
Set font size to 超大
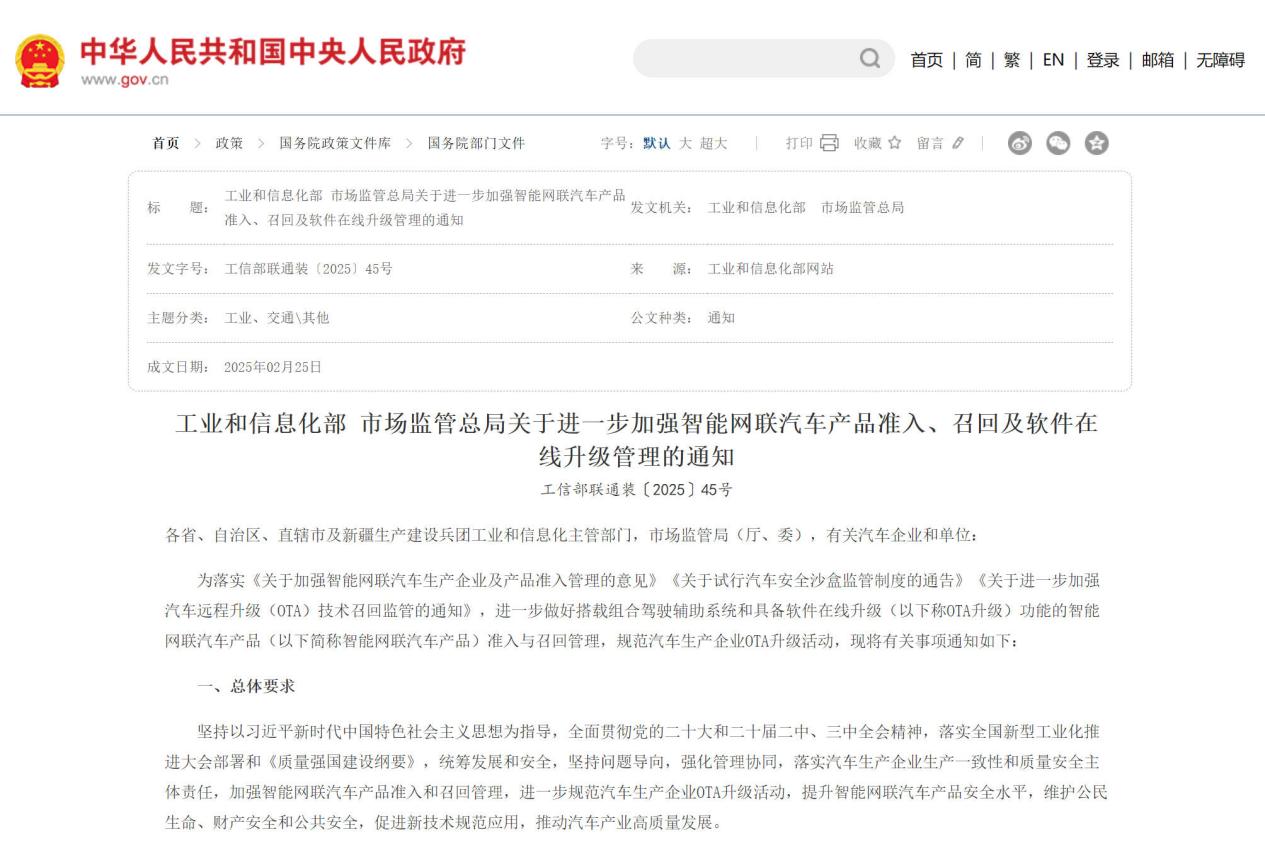pos(714,143)
